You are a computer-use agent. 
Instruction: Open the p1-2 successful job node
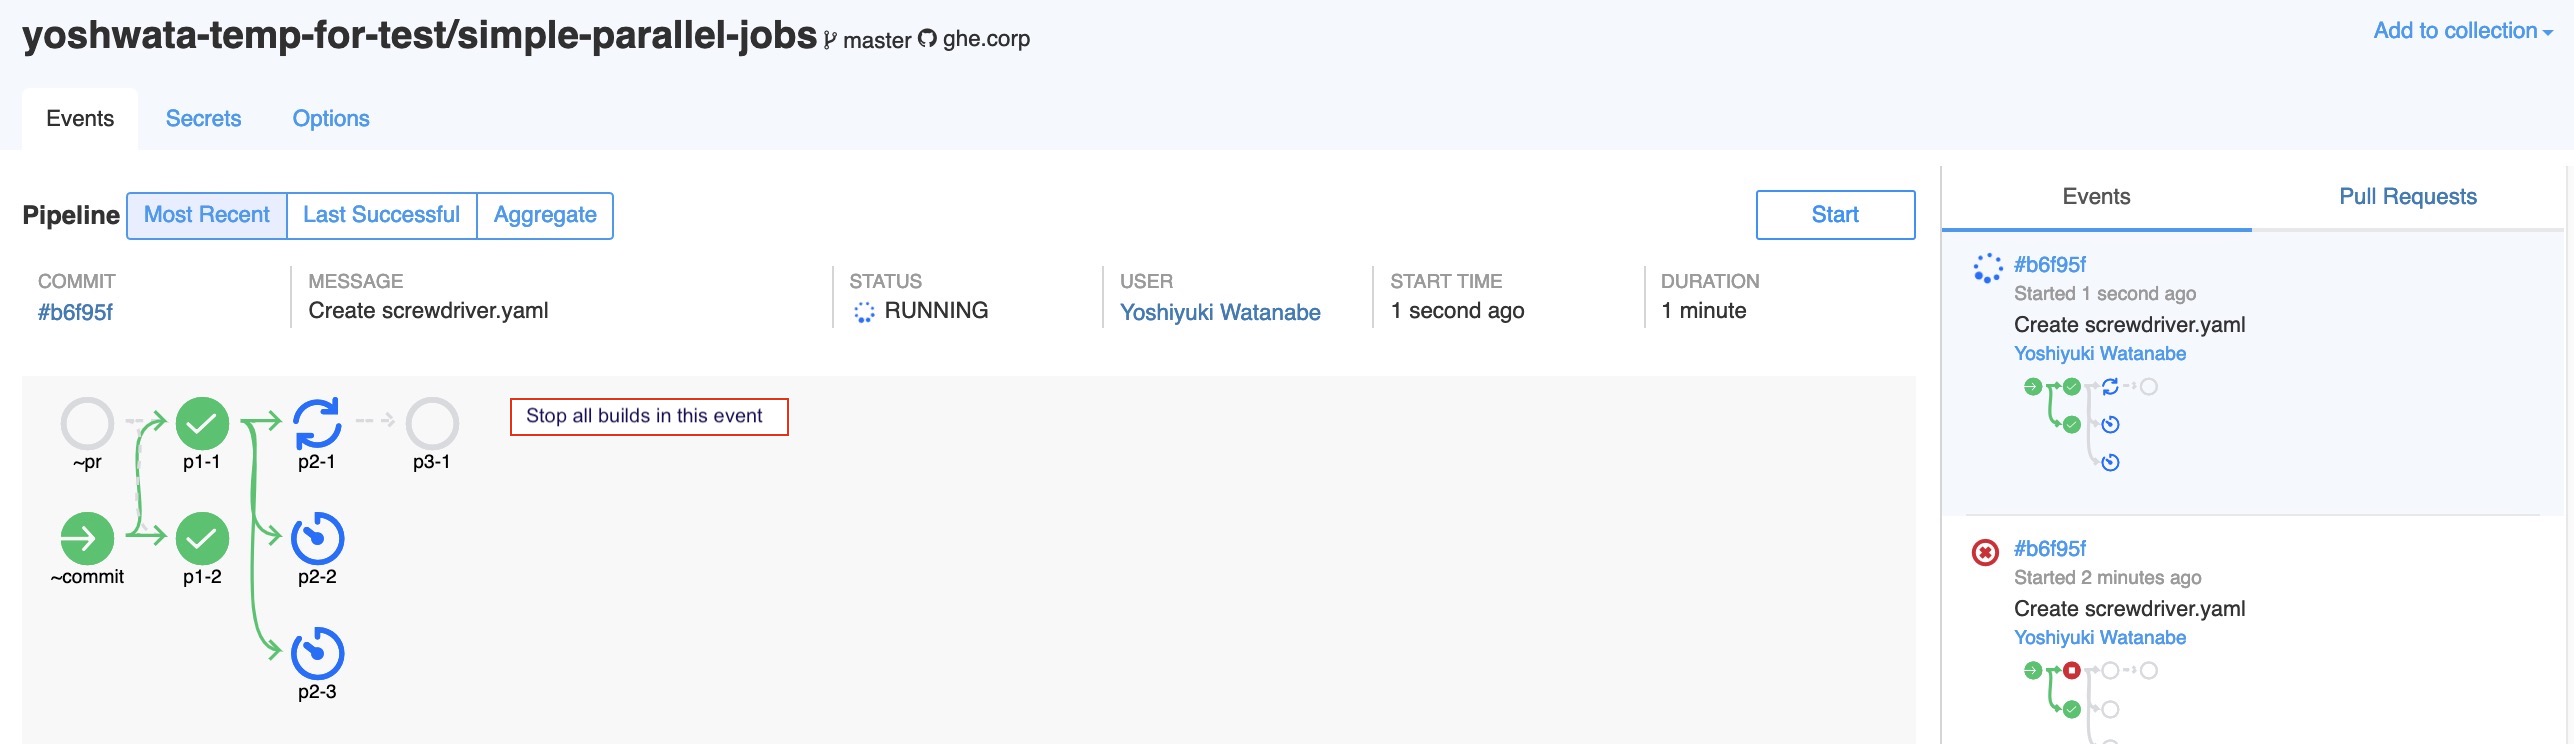click(202, 538)
